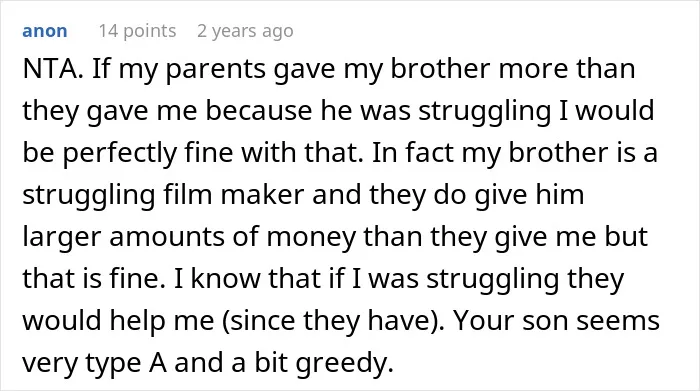Click the phrase 'they gave me because'
The height and width of the screenshot is (391, 700).
(167, 111)
